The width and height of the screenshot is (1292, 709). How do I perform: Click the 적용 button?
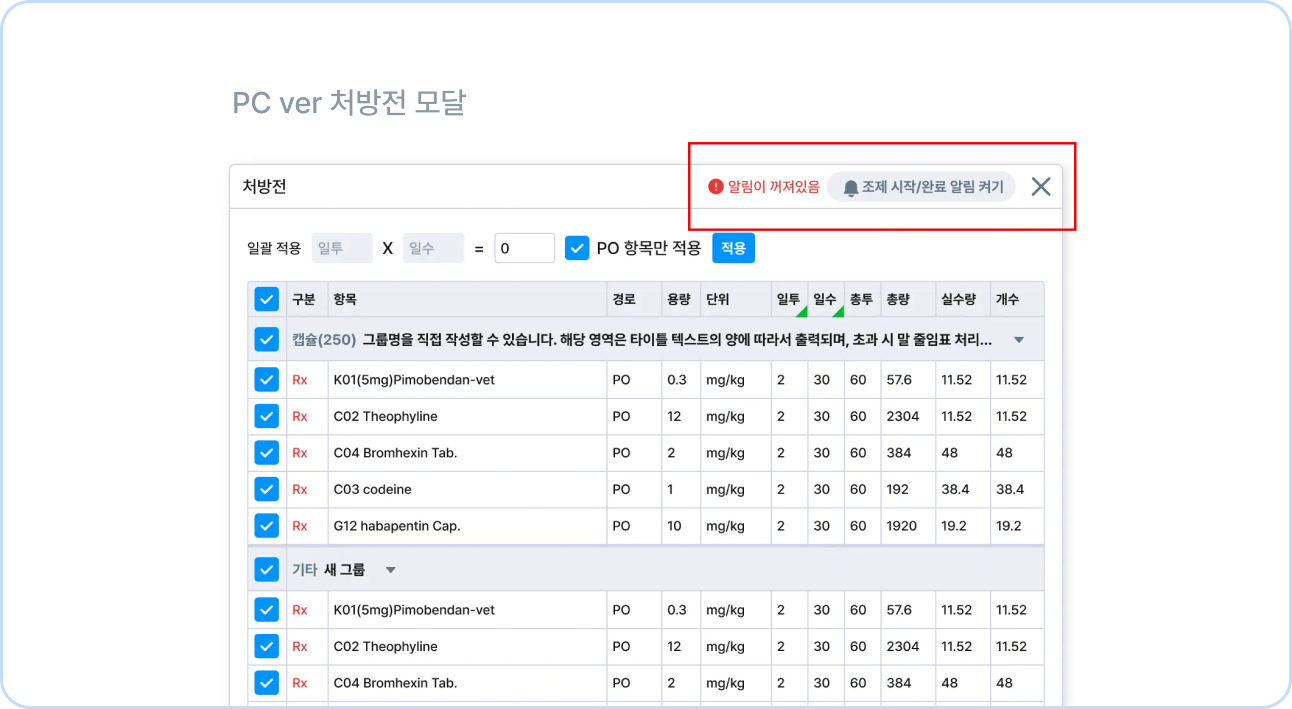[733, 248]
